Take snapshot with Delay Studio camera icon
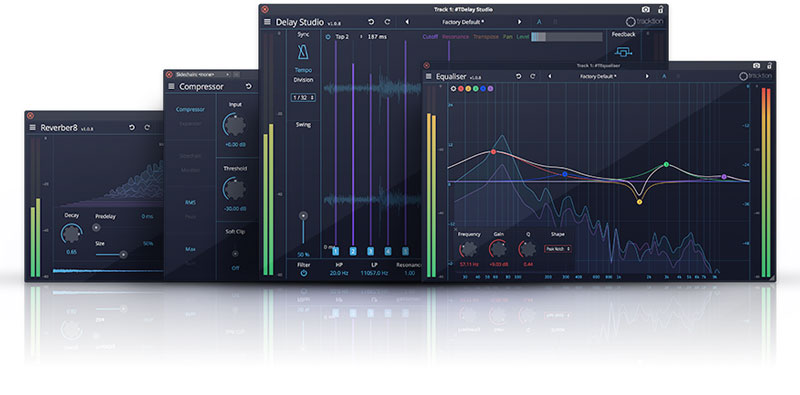Viewport: 800px width, 395px height. coord(646,10)
